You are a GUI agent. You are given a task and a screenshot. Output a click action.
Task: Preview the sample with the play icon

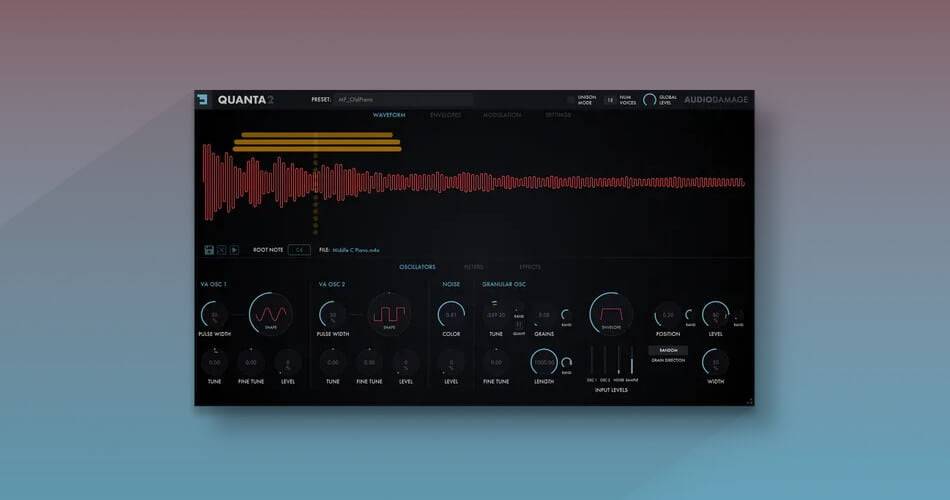(234, 250)
